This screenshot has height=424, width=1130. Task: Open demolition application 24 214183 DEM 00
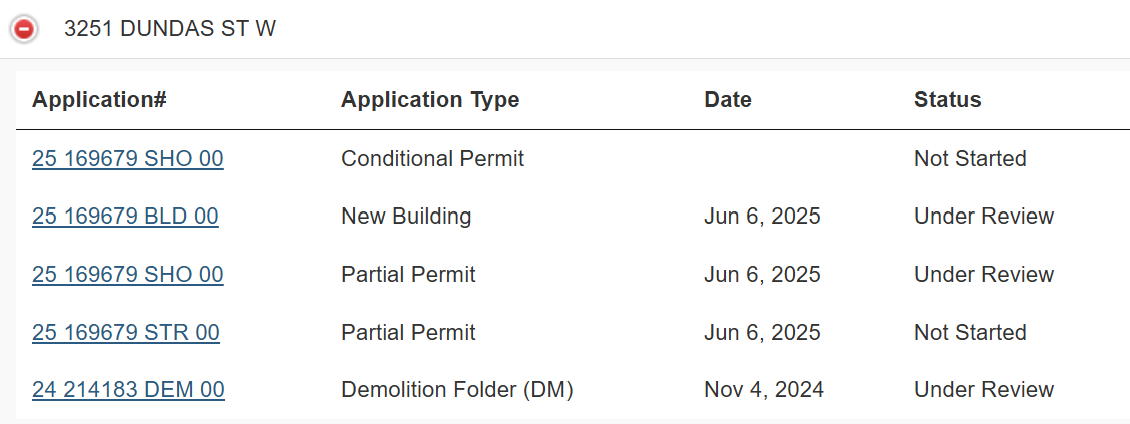[128, 390]
